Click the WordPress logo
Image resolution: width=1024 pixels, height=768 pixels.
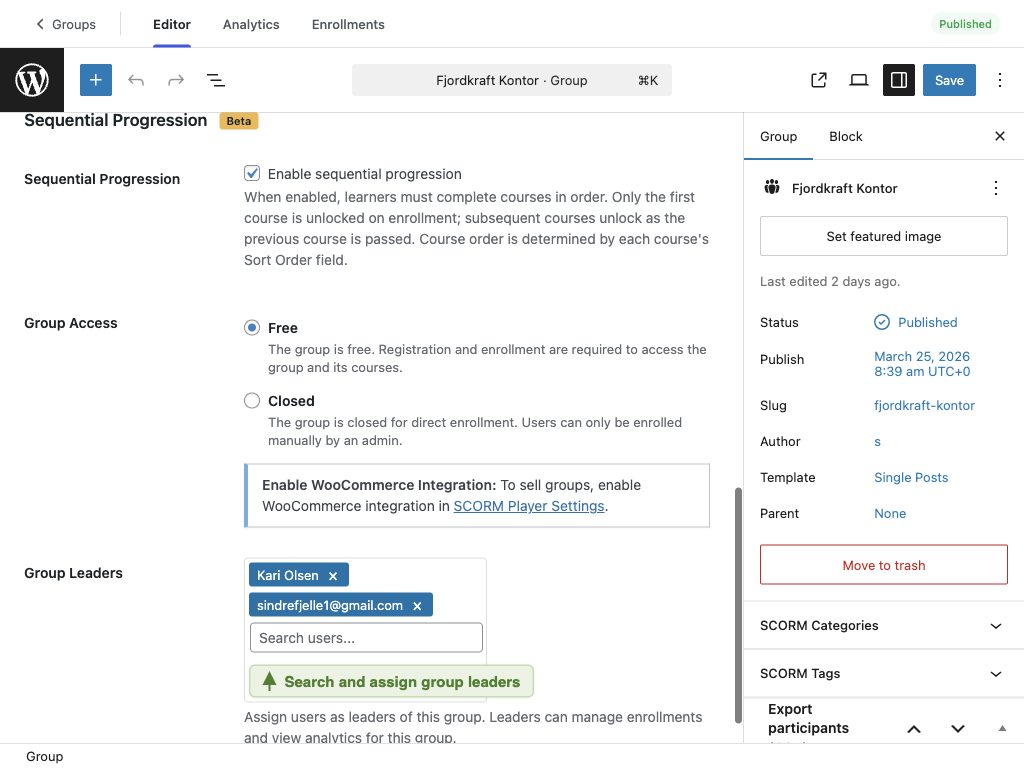pyautogui.click(x=31, y=79)
